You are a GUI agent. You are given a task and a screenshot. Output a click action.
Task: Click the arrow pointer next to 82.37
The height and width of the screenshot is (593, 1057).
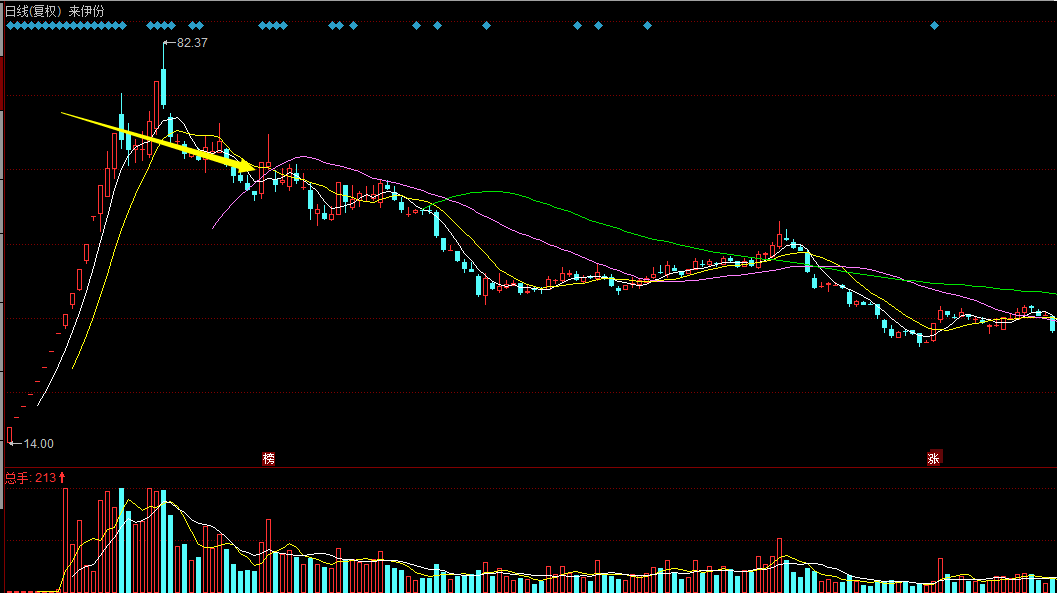[169, 43]
